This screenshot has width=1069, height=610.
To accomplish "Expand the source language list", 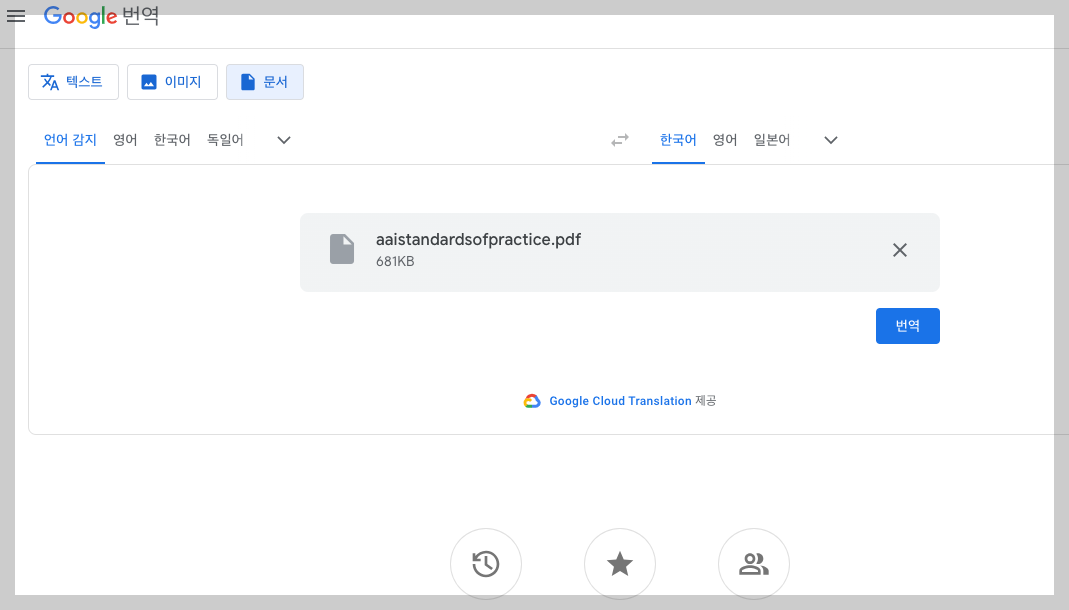I will 284,140.
